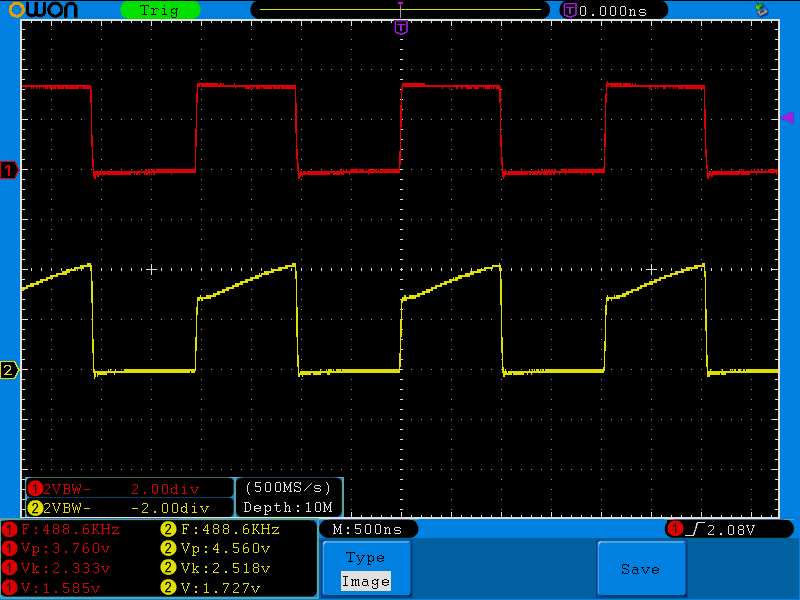Screen dimensions: 800x600
Task: Click channel 1 Vk:2.333v measurement
Action: point(57,568)
